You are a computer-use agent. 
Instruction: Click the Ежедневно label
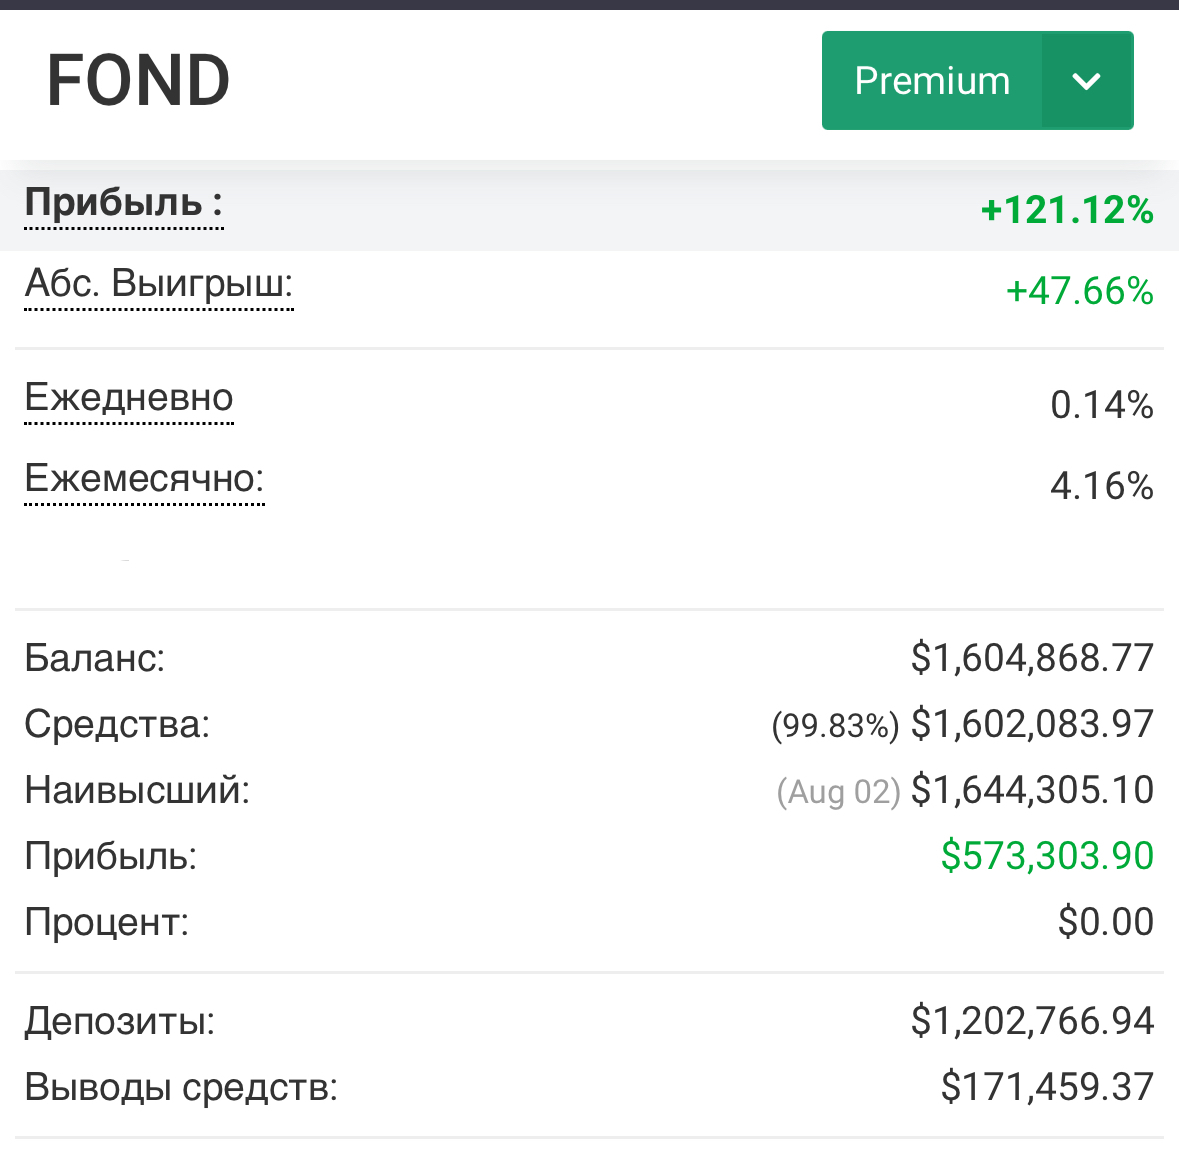click(x=128, y=398)
